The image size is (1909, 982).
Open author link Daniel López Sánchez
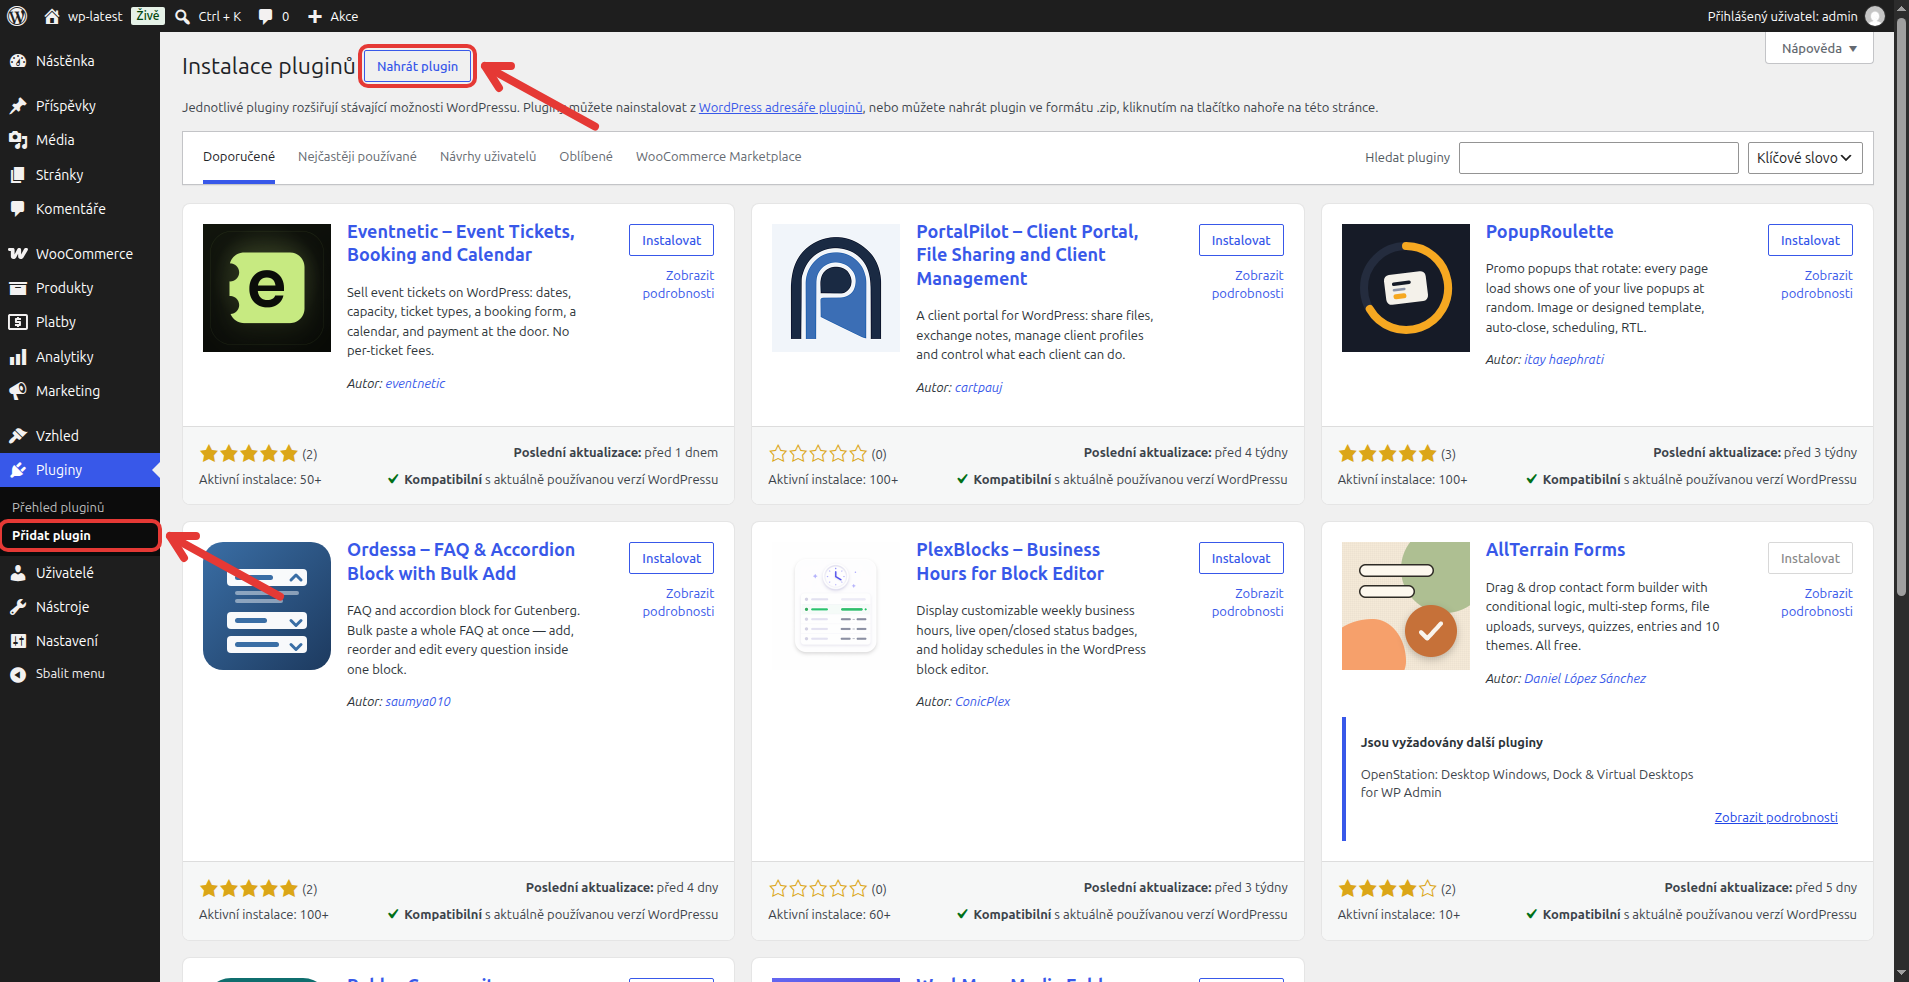[x=1585, y=678]
